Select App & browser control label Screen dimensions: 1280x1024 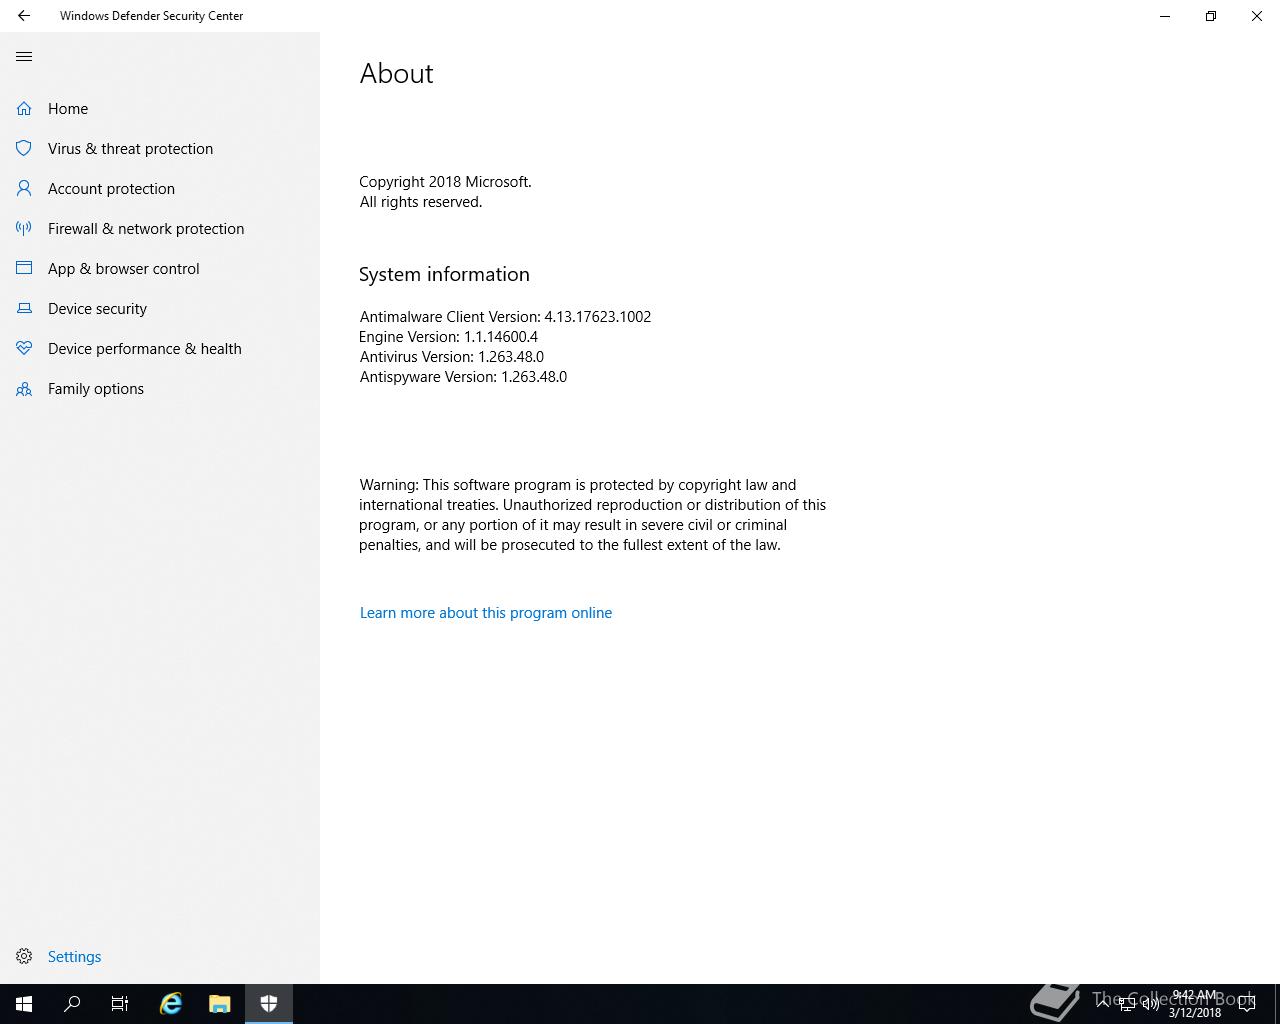(123, 268)
